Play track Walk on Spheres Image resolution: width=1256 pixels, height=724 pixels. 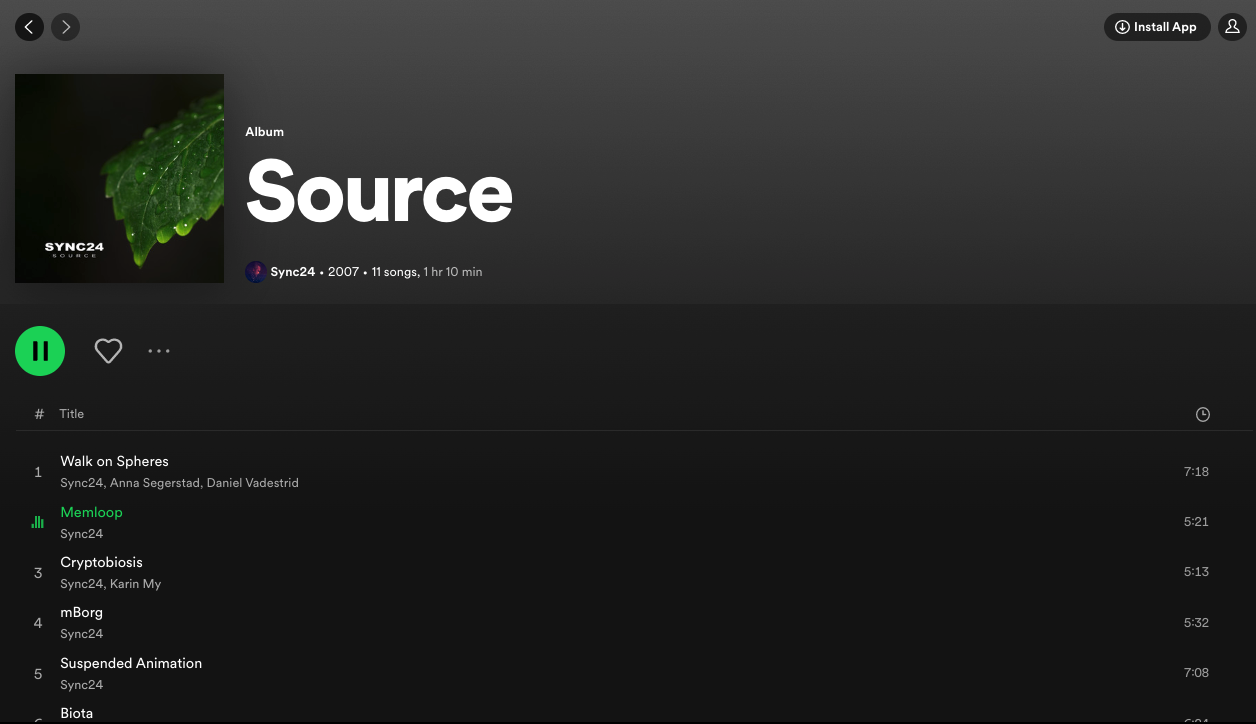point(114,461)
